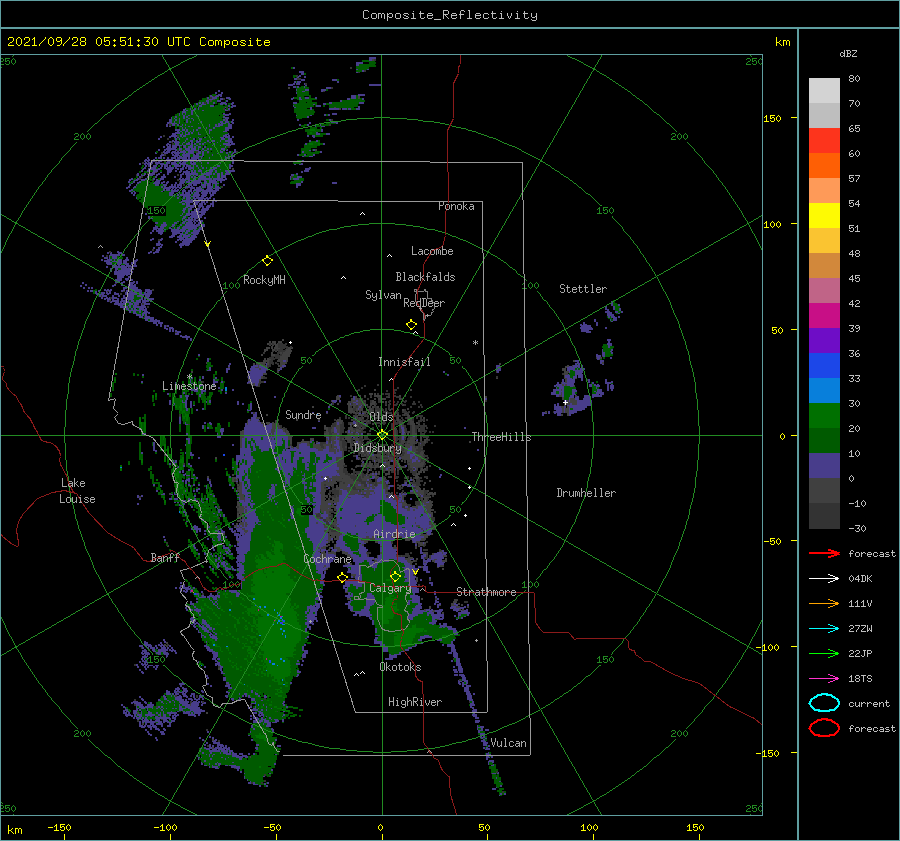Click the red 65 dBZ color band
This screenshot has width=900, height=841.
click(x=824, y=141)
